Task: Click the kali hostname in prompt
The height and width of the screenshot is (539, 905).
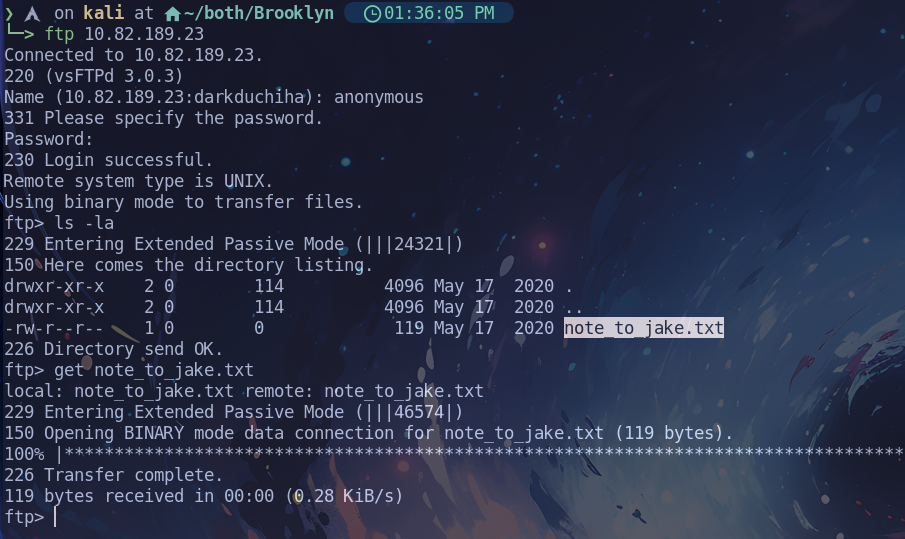Action: [103, 13]
